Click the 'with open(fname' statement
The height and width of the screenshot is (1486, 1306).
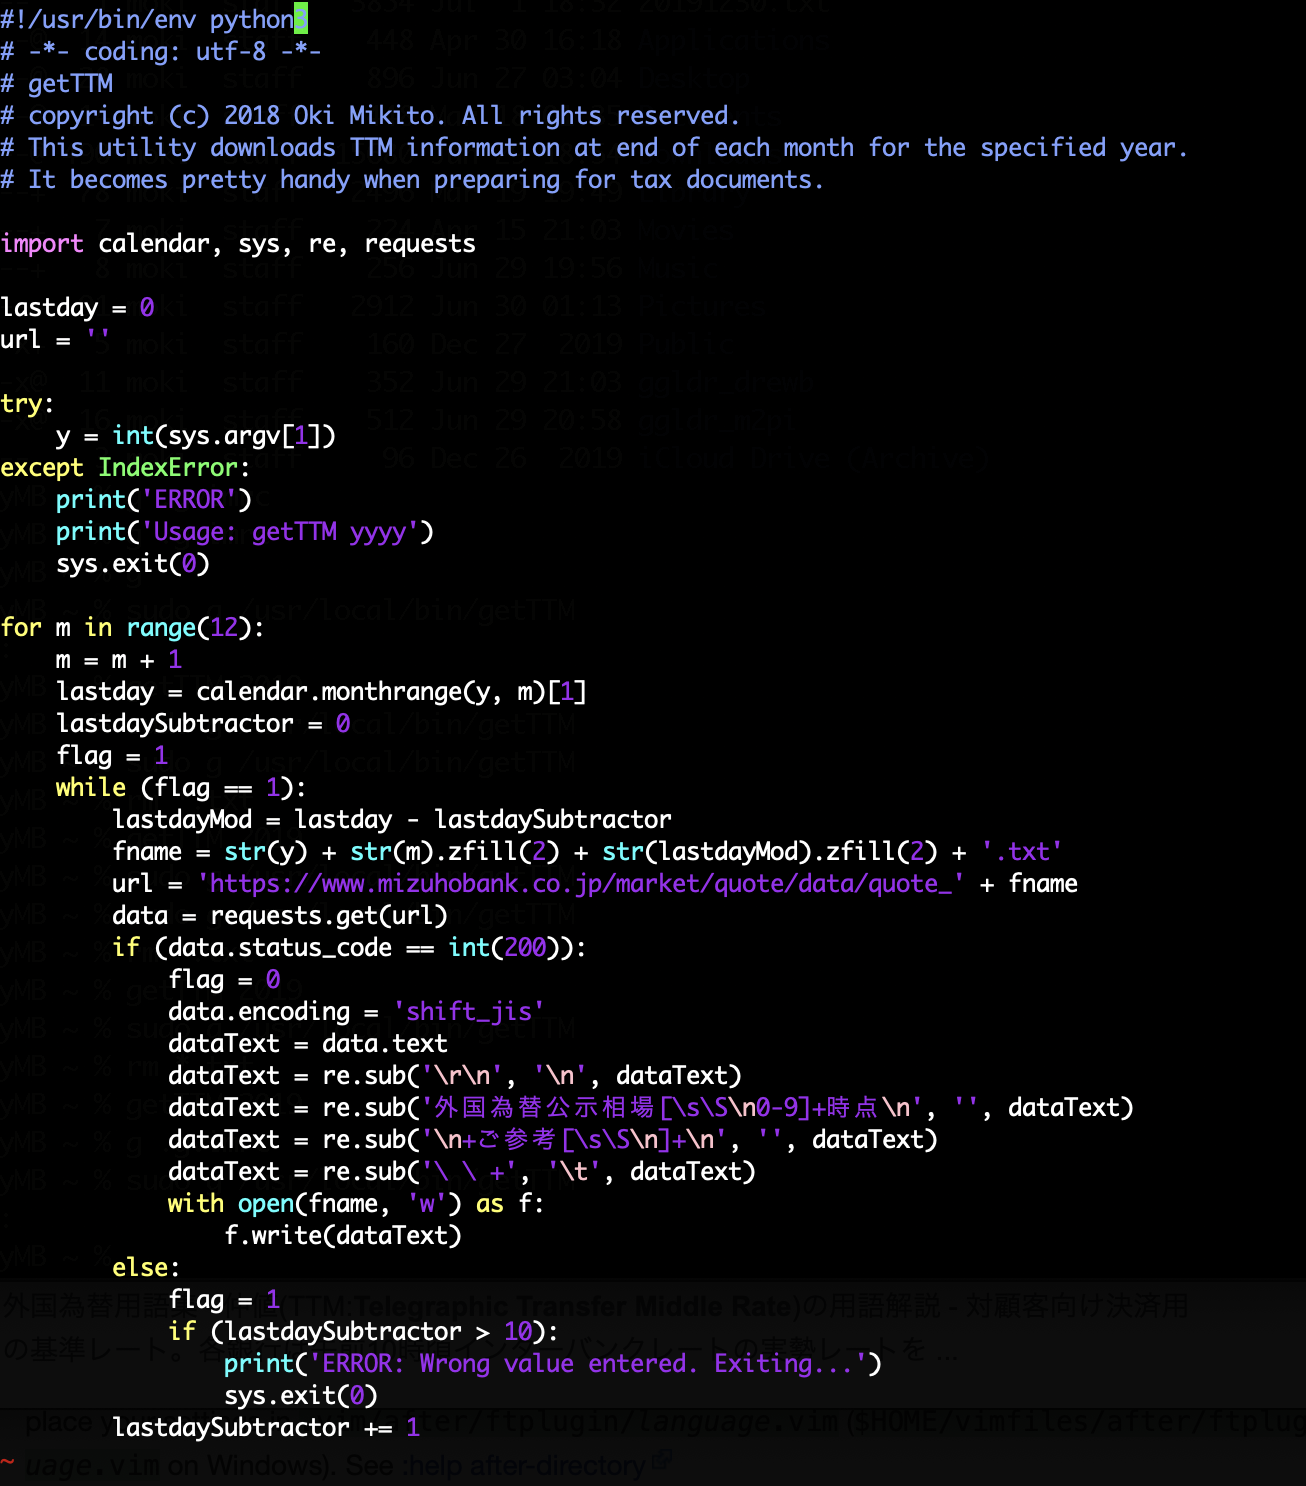pos(272,1204)
